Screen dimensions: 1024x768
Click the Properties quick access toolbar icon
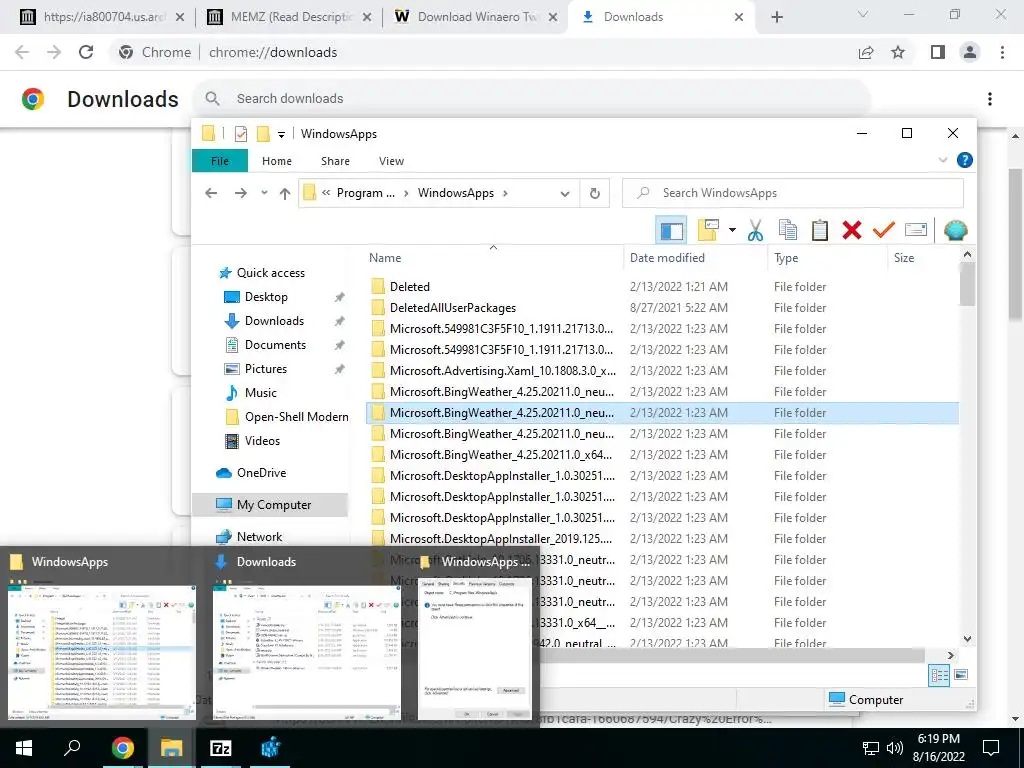[241, 134]
